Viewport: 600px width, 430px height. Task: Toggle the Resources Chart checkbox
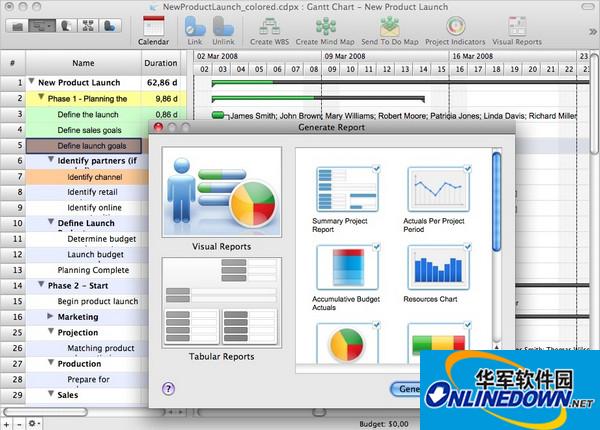tap(468, 247)
